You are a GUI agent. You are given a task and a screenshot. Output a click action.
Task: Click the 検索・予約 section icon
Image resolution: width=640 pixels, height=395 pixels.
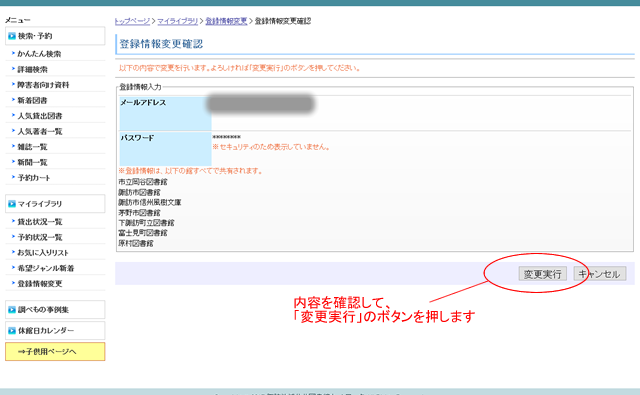[x=12, y=36]
